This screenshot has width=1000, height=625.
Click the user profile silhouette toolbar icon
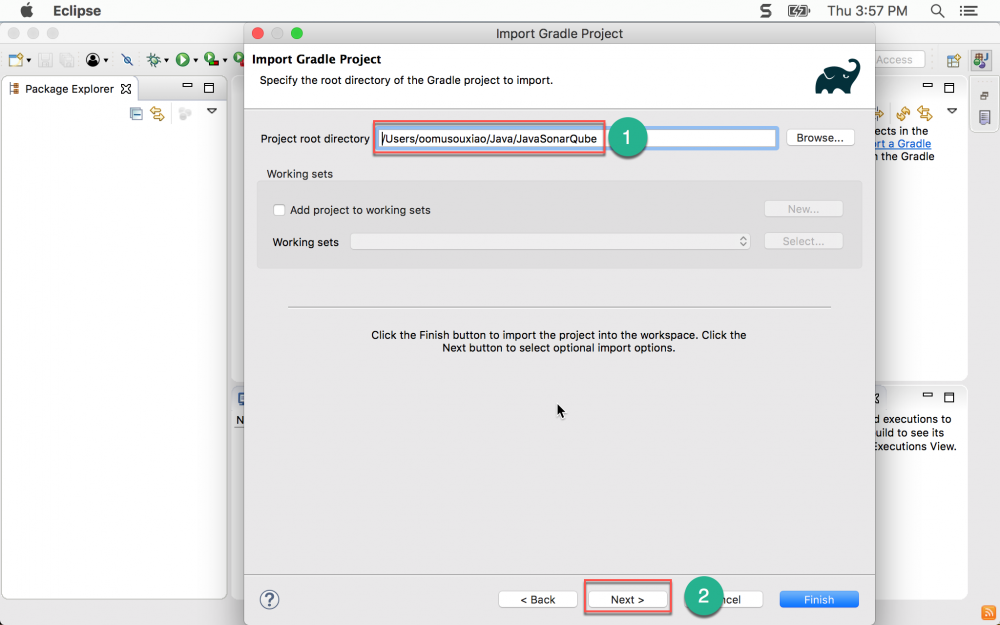[93, 60]
